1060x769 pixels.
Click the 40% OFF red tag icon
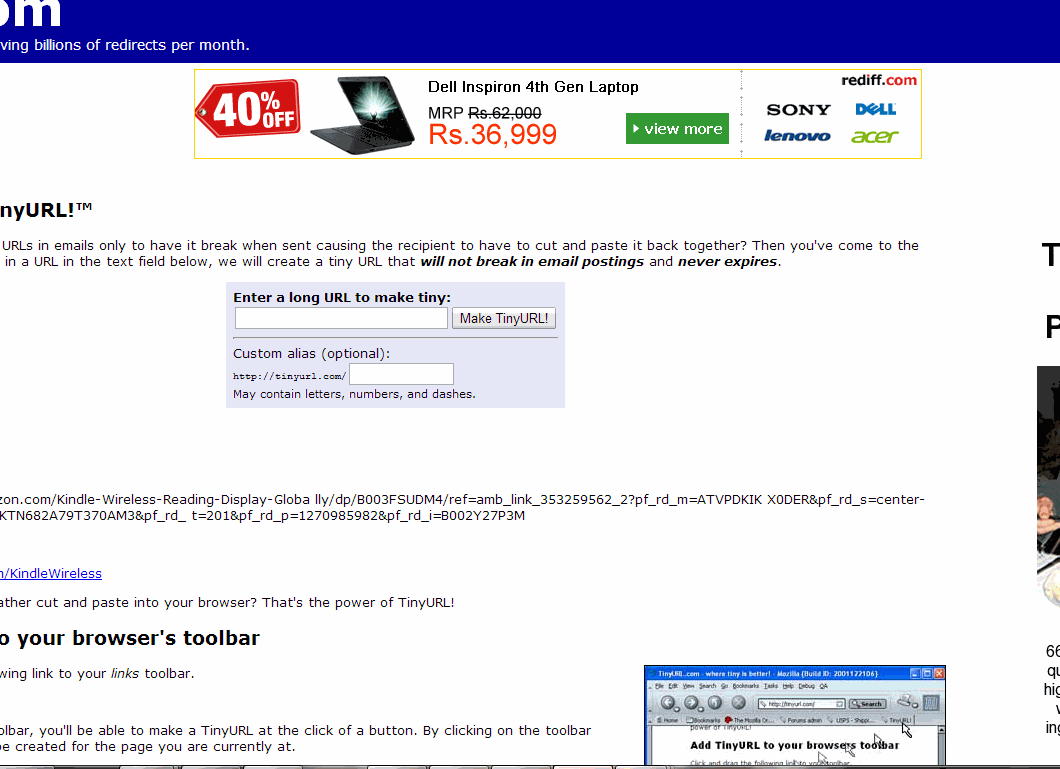coord(248,109)
